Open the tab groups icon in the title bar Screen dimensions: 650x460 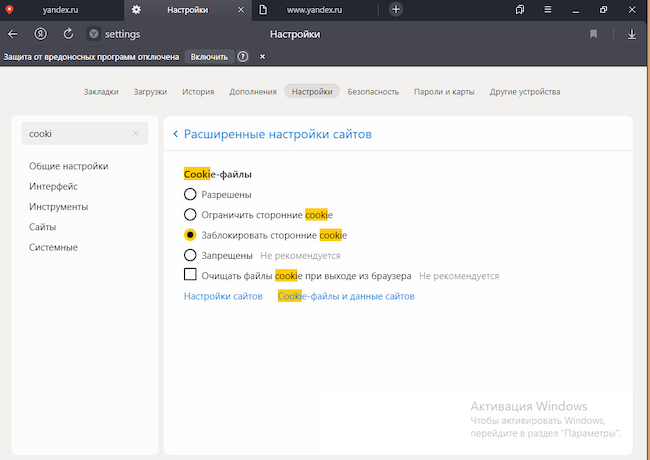(520, 9)
